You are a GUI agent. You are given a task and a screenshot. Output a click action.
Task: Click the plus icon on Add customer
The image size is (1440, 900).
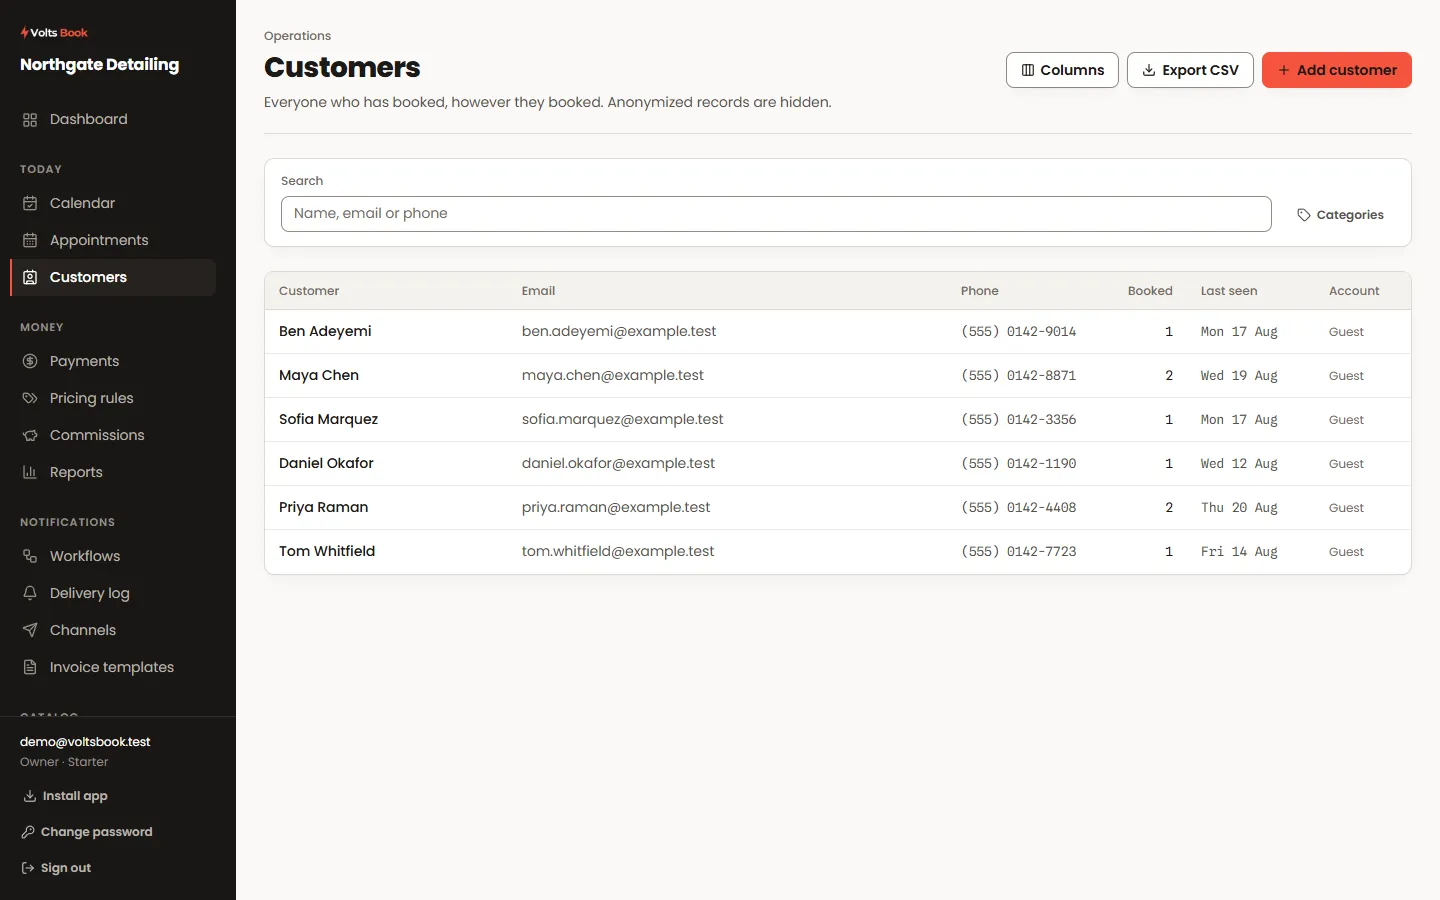(x=1284, y=70)
